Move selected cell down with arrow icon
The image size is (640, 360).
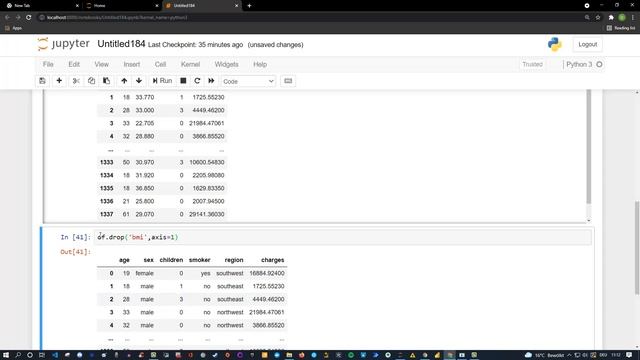click(x=139, y=81)
